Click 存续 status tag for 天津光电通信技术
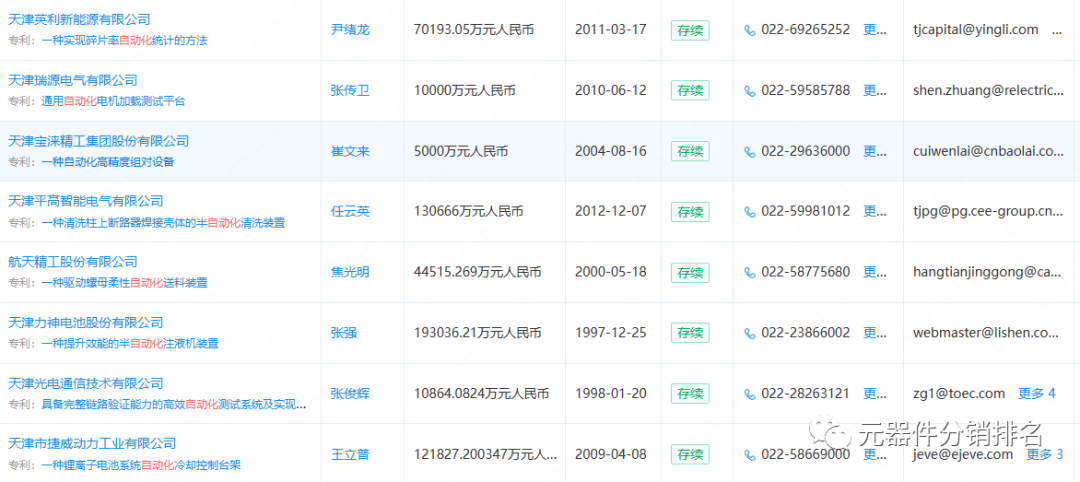The image size is (1080, 482). pos(690,394)
